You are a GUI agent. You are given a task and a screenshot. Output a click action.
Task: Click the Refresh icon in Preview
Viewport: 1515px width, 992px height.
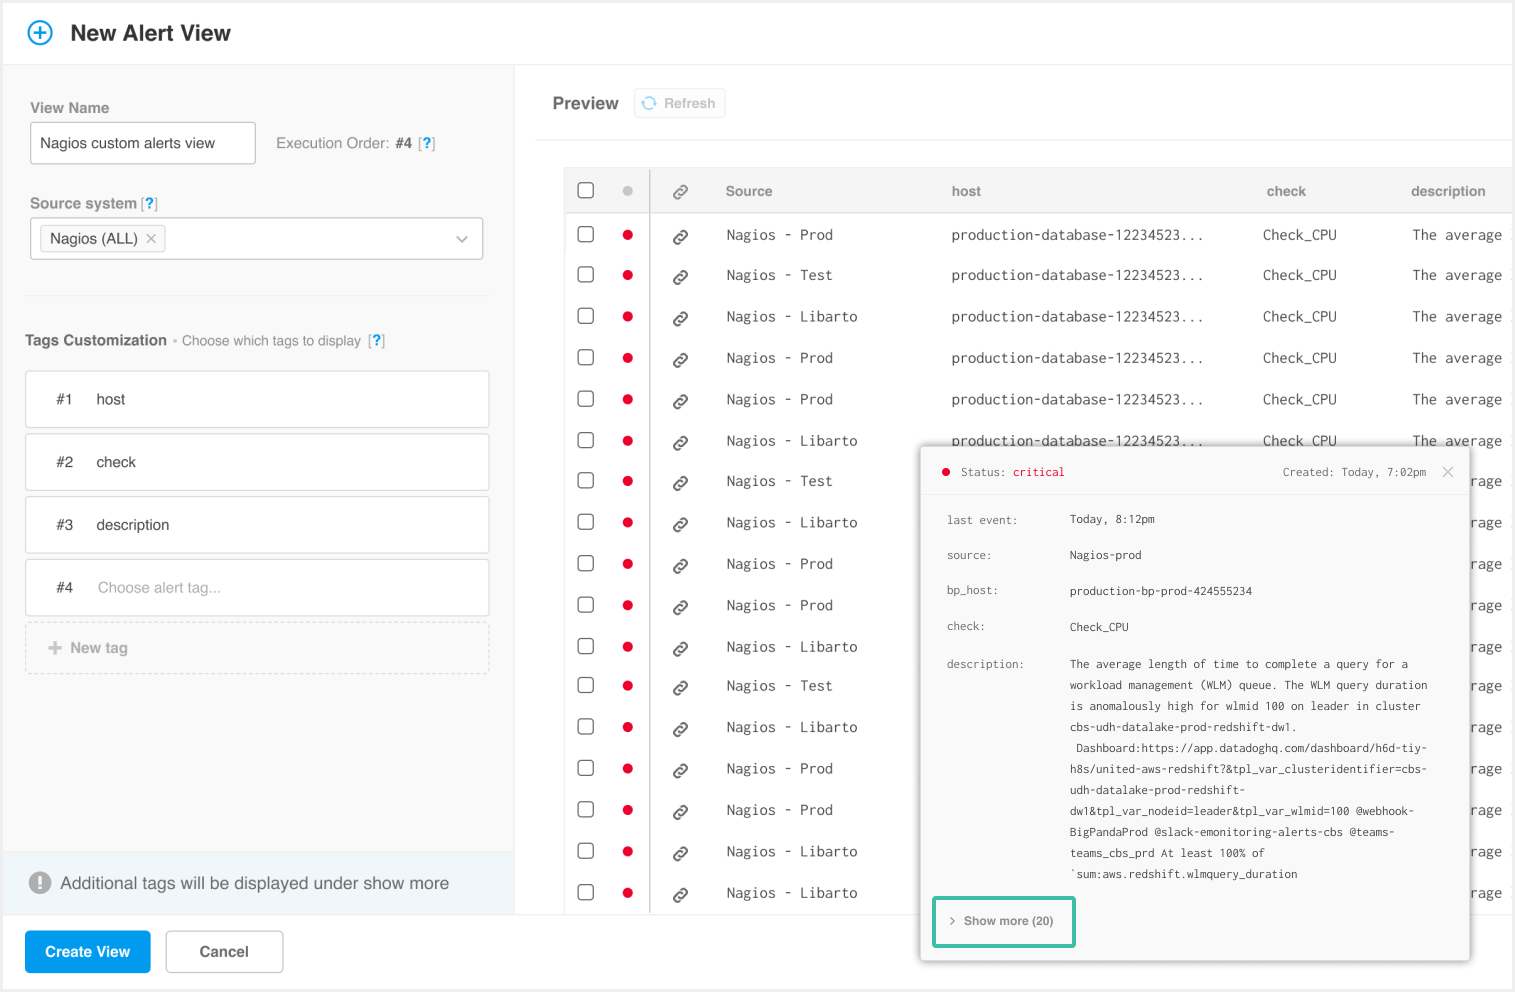point(649,103)
